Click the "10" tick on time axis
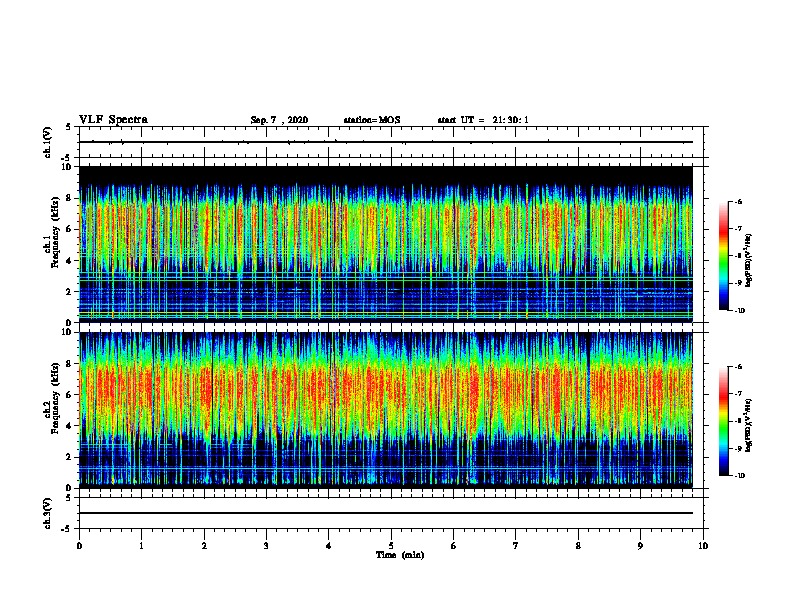 point(703,546)
